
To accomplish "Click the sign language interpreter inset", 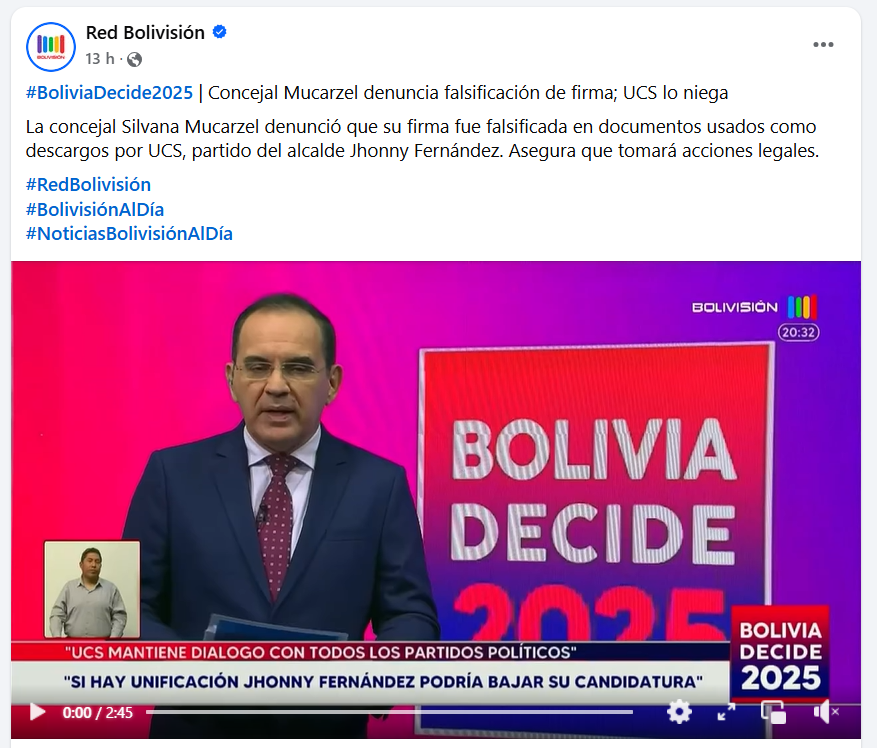I will tap(92, 589).
